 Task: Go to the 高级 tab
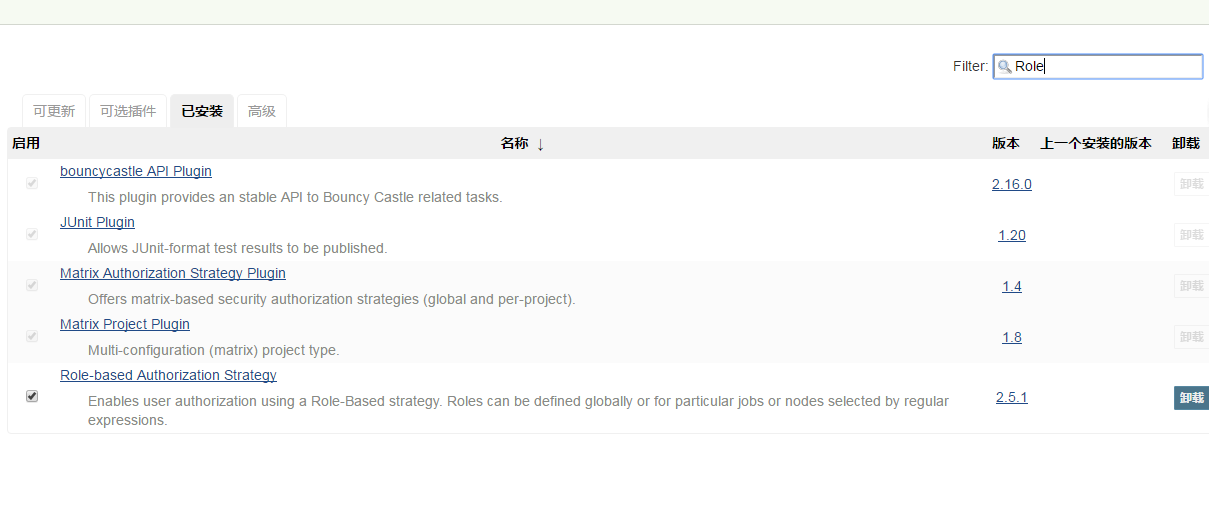click(262, 111)
